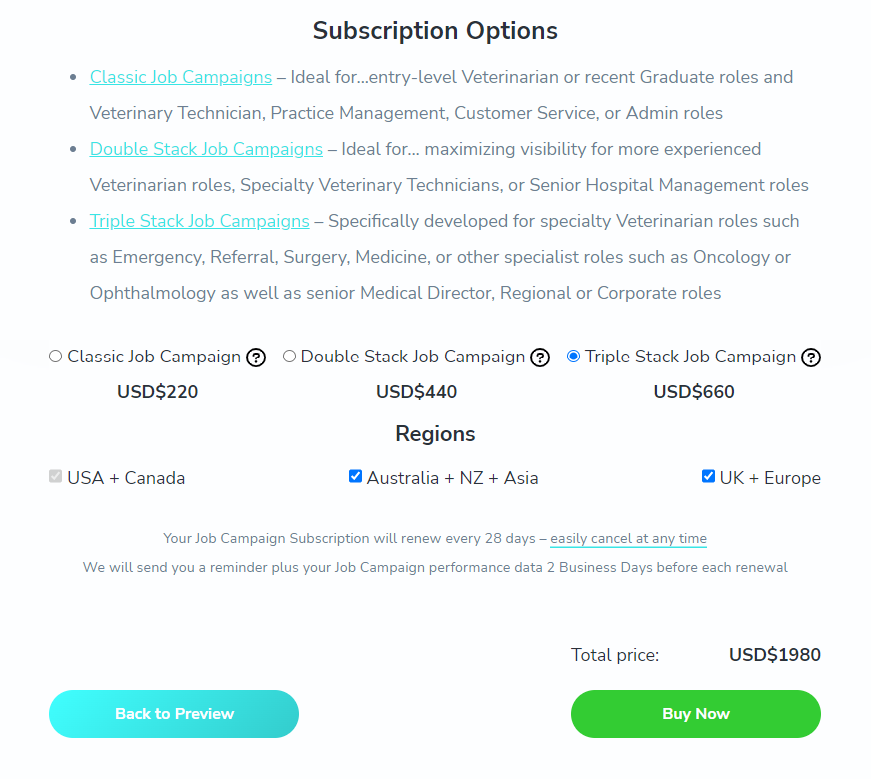Open help icon beside Classic Job Campaign
This screenshot has height=779, width=871.
click(256, 357)
